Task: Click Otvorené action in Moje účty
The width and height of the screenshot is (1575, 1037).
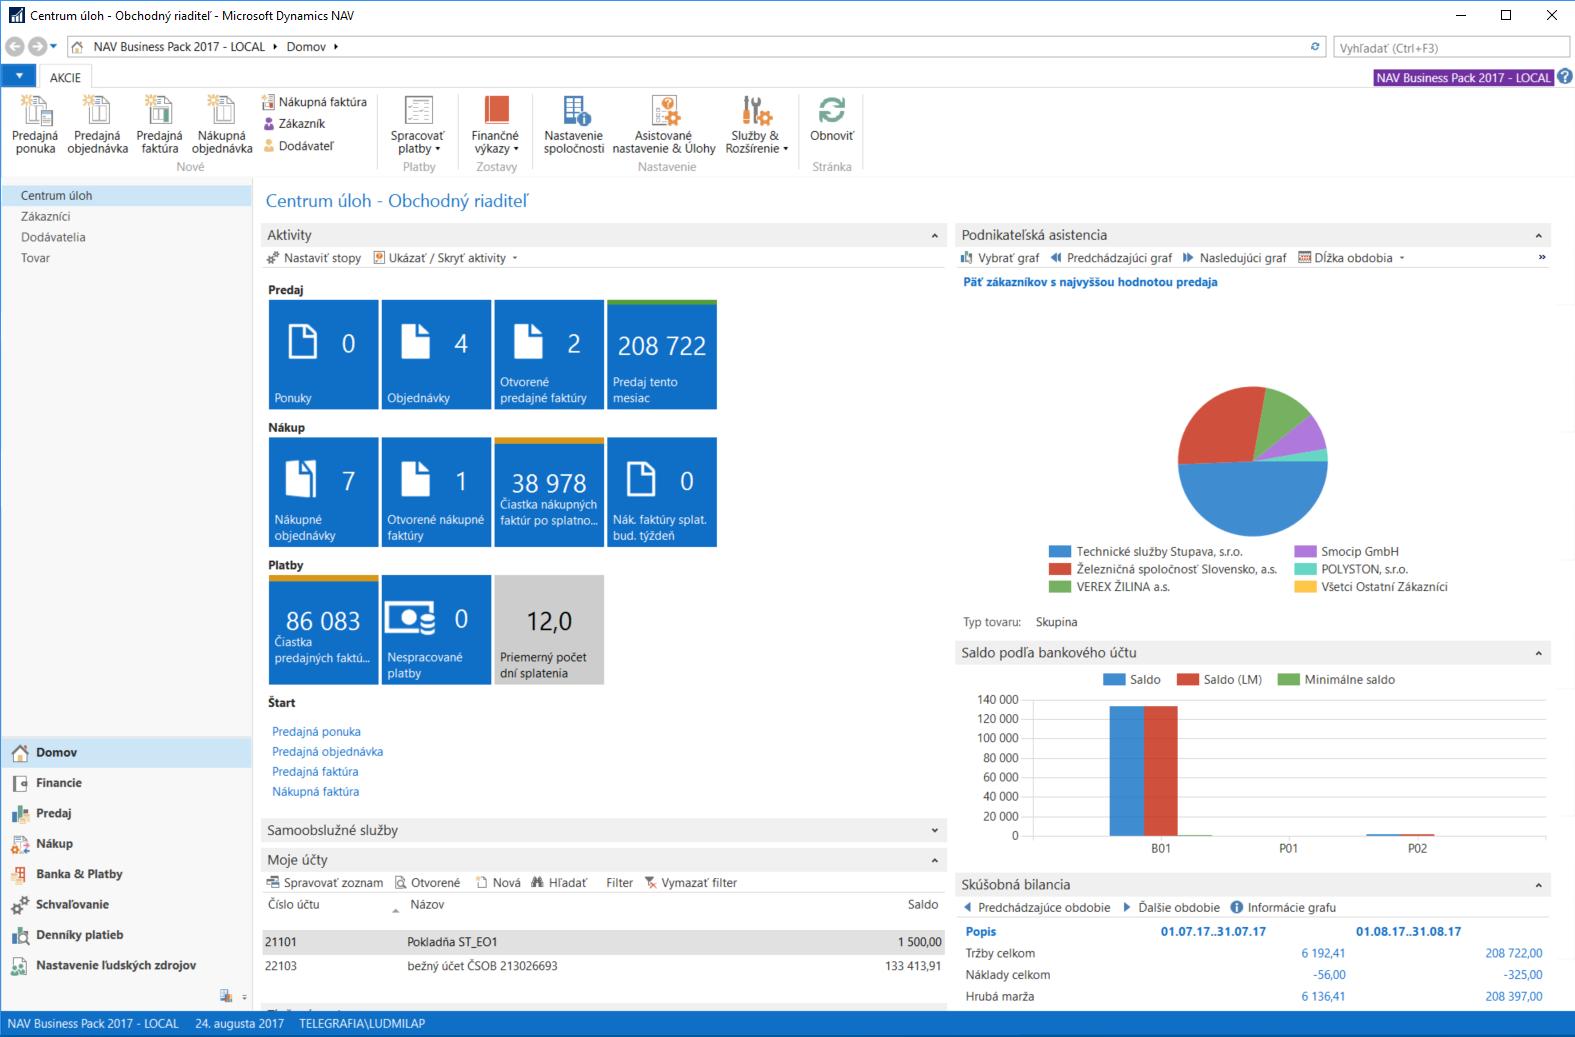Action: (x=427, y=883)
